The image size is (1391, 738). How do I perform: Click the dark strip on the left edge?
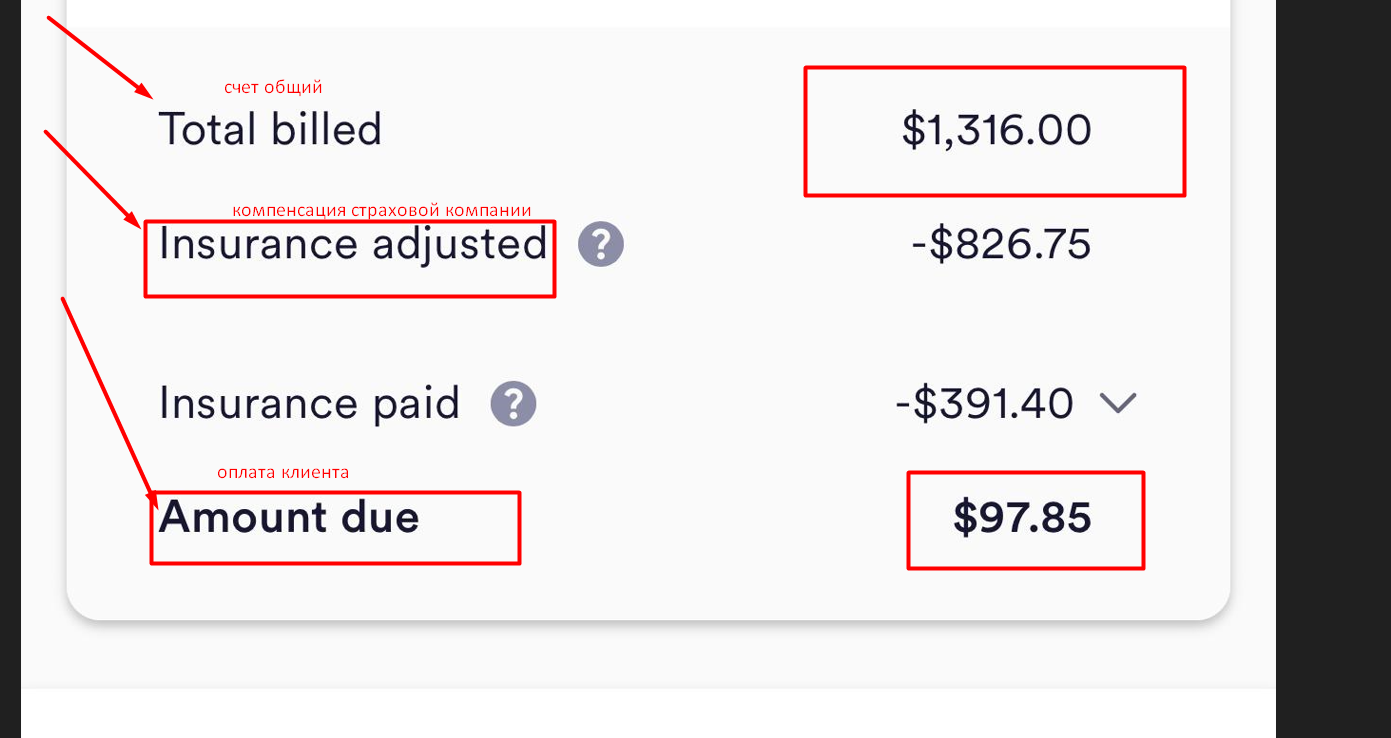(10, 369)
